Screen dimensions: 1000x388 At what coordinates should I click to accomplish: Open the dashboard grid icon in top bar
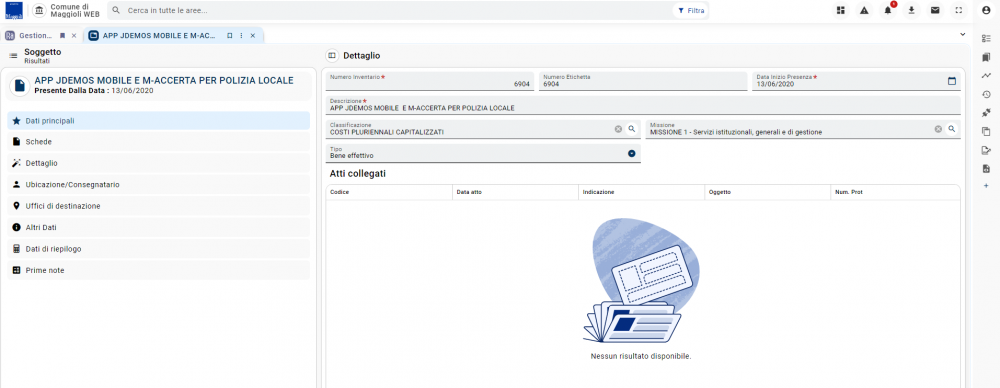(x=841, y=10)
